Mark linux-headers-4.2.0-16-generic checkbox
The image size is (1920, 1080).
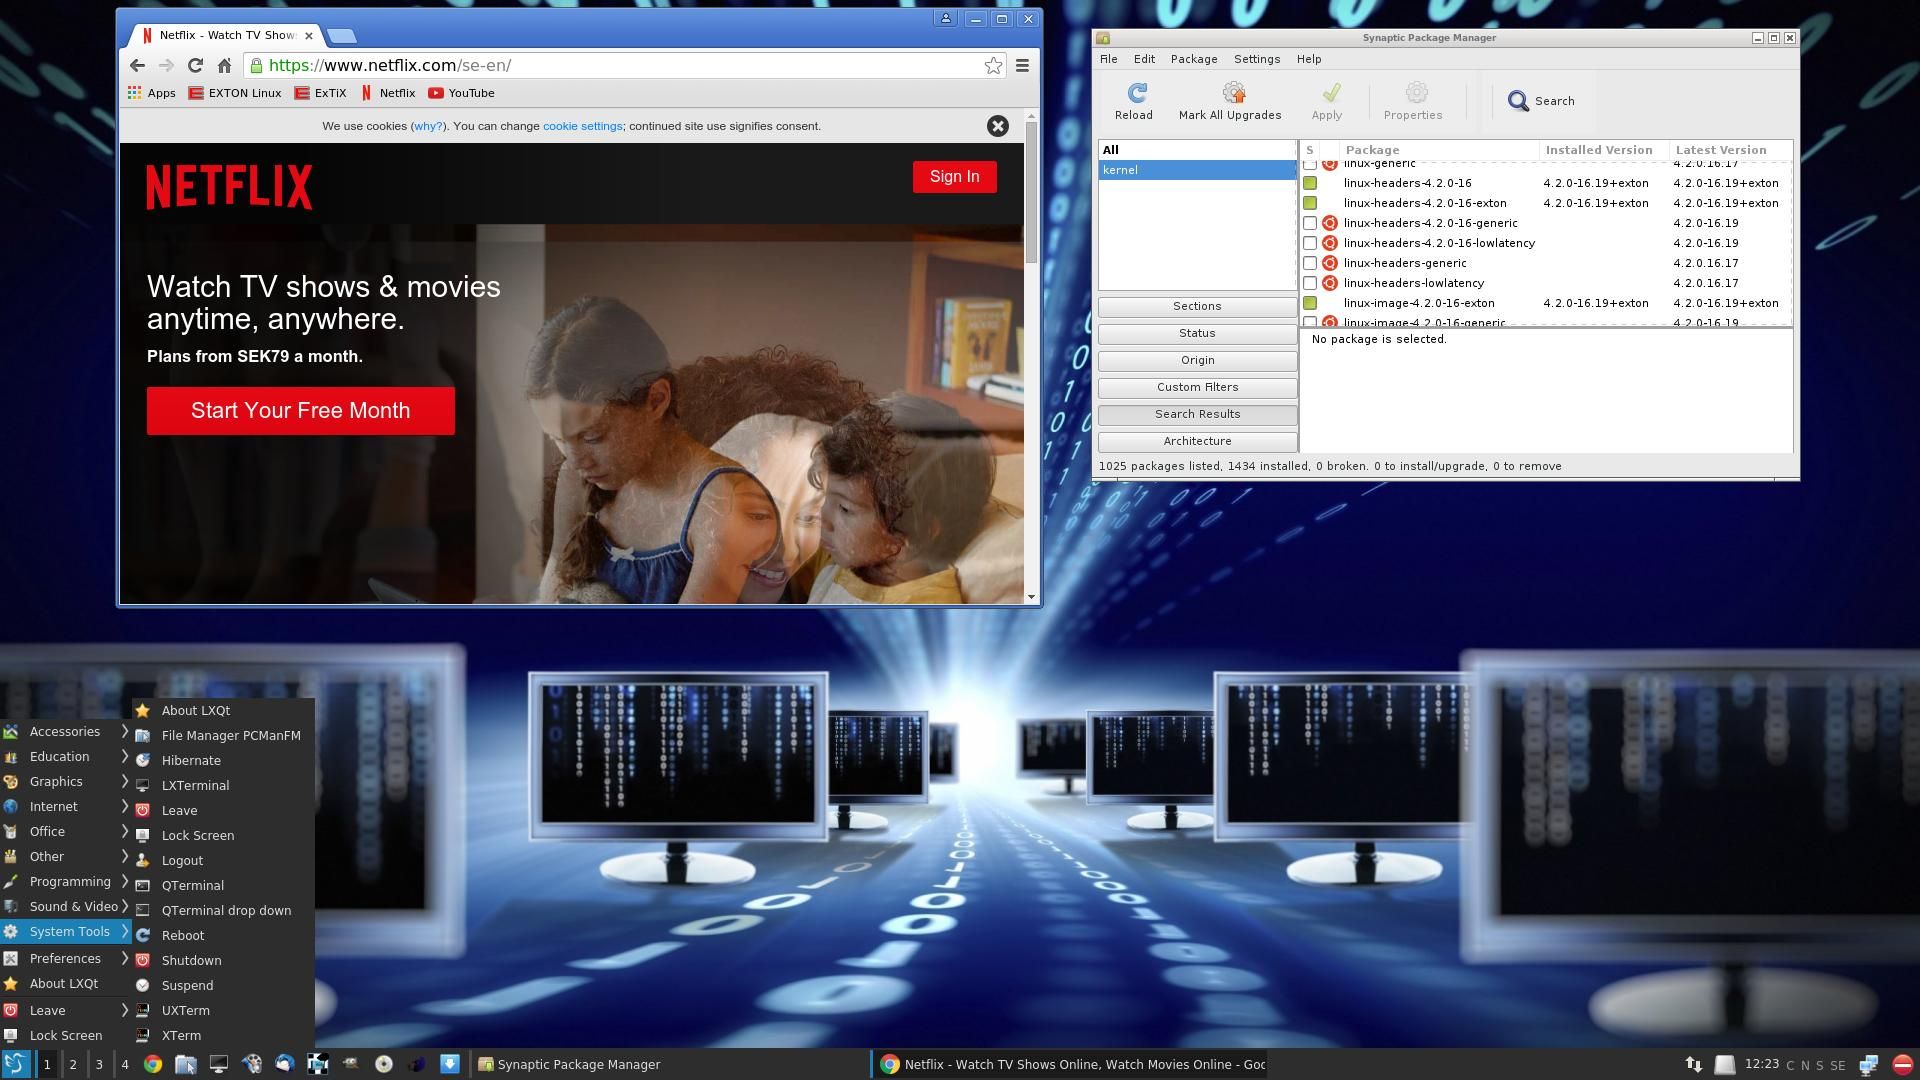(1309, 223)
